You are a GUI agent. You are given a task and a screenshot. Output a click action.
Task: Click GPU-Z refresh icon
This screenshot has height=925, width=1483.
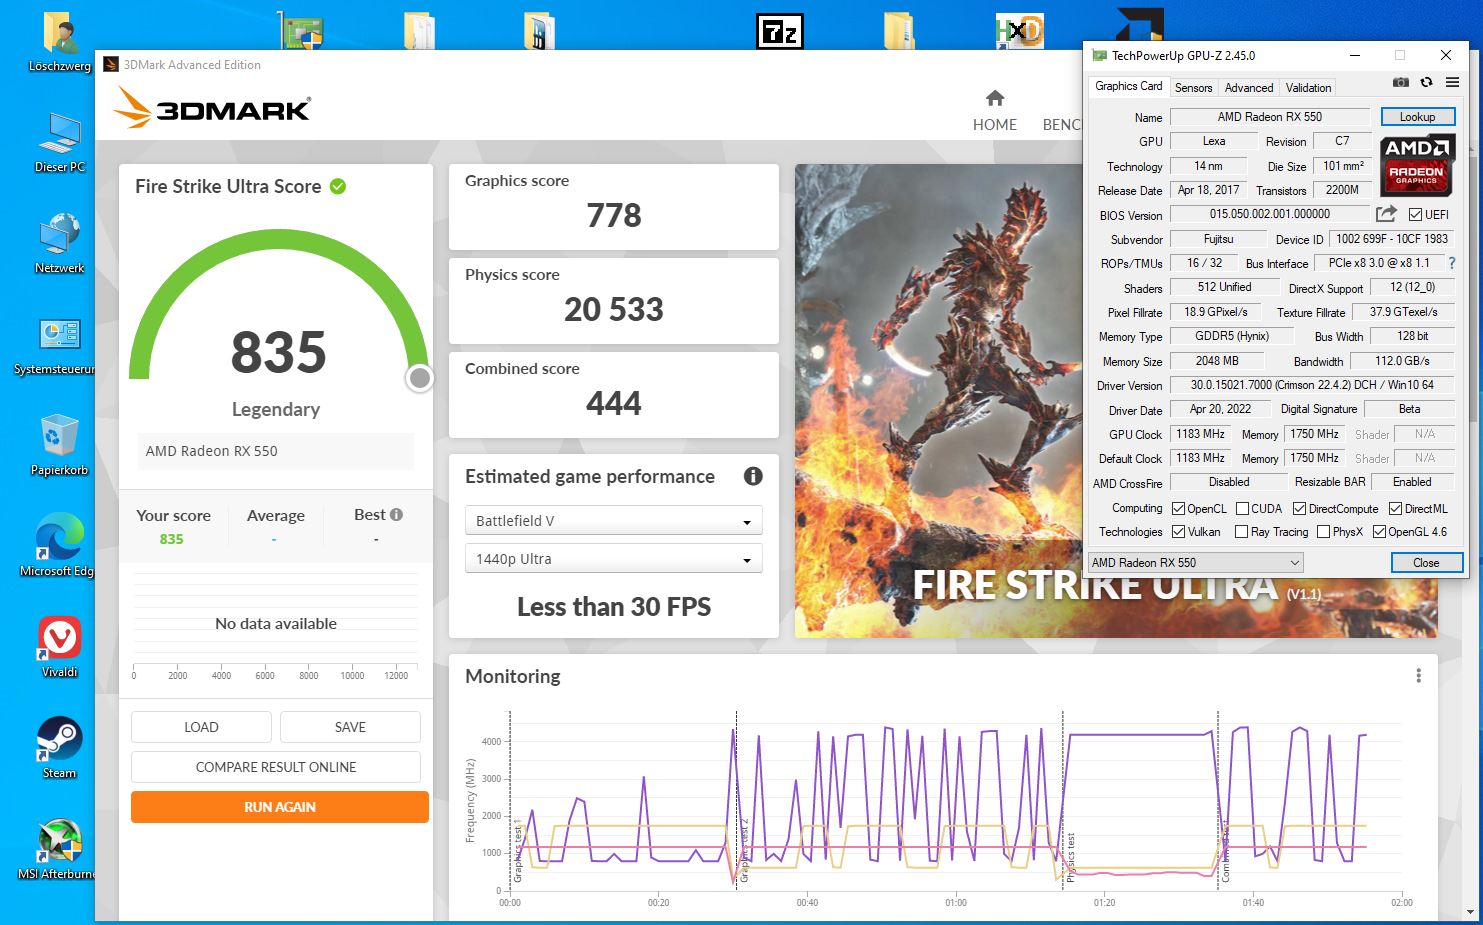click(x=1426, y=82)
